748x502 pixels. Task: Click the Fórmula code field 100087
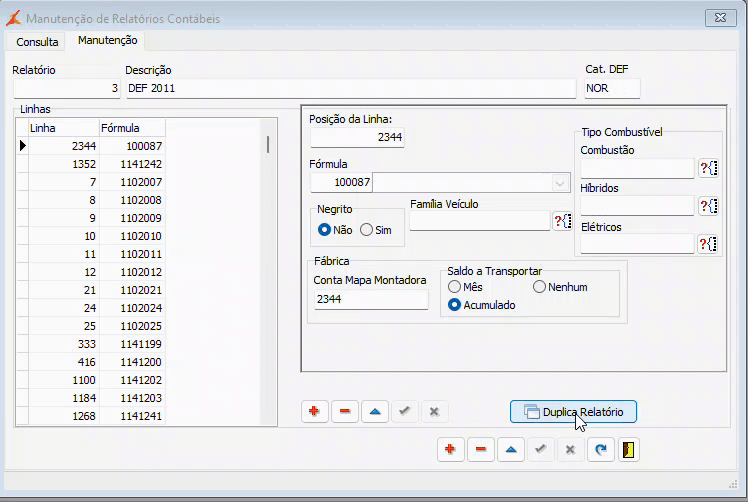click(341, 182)
